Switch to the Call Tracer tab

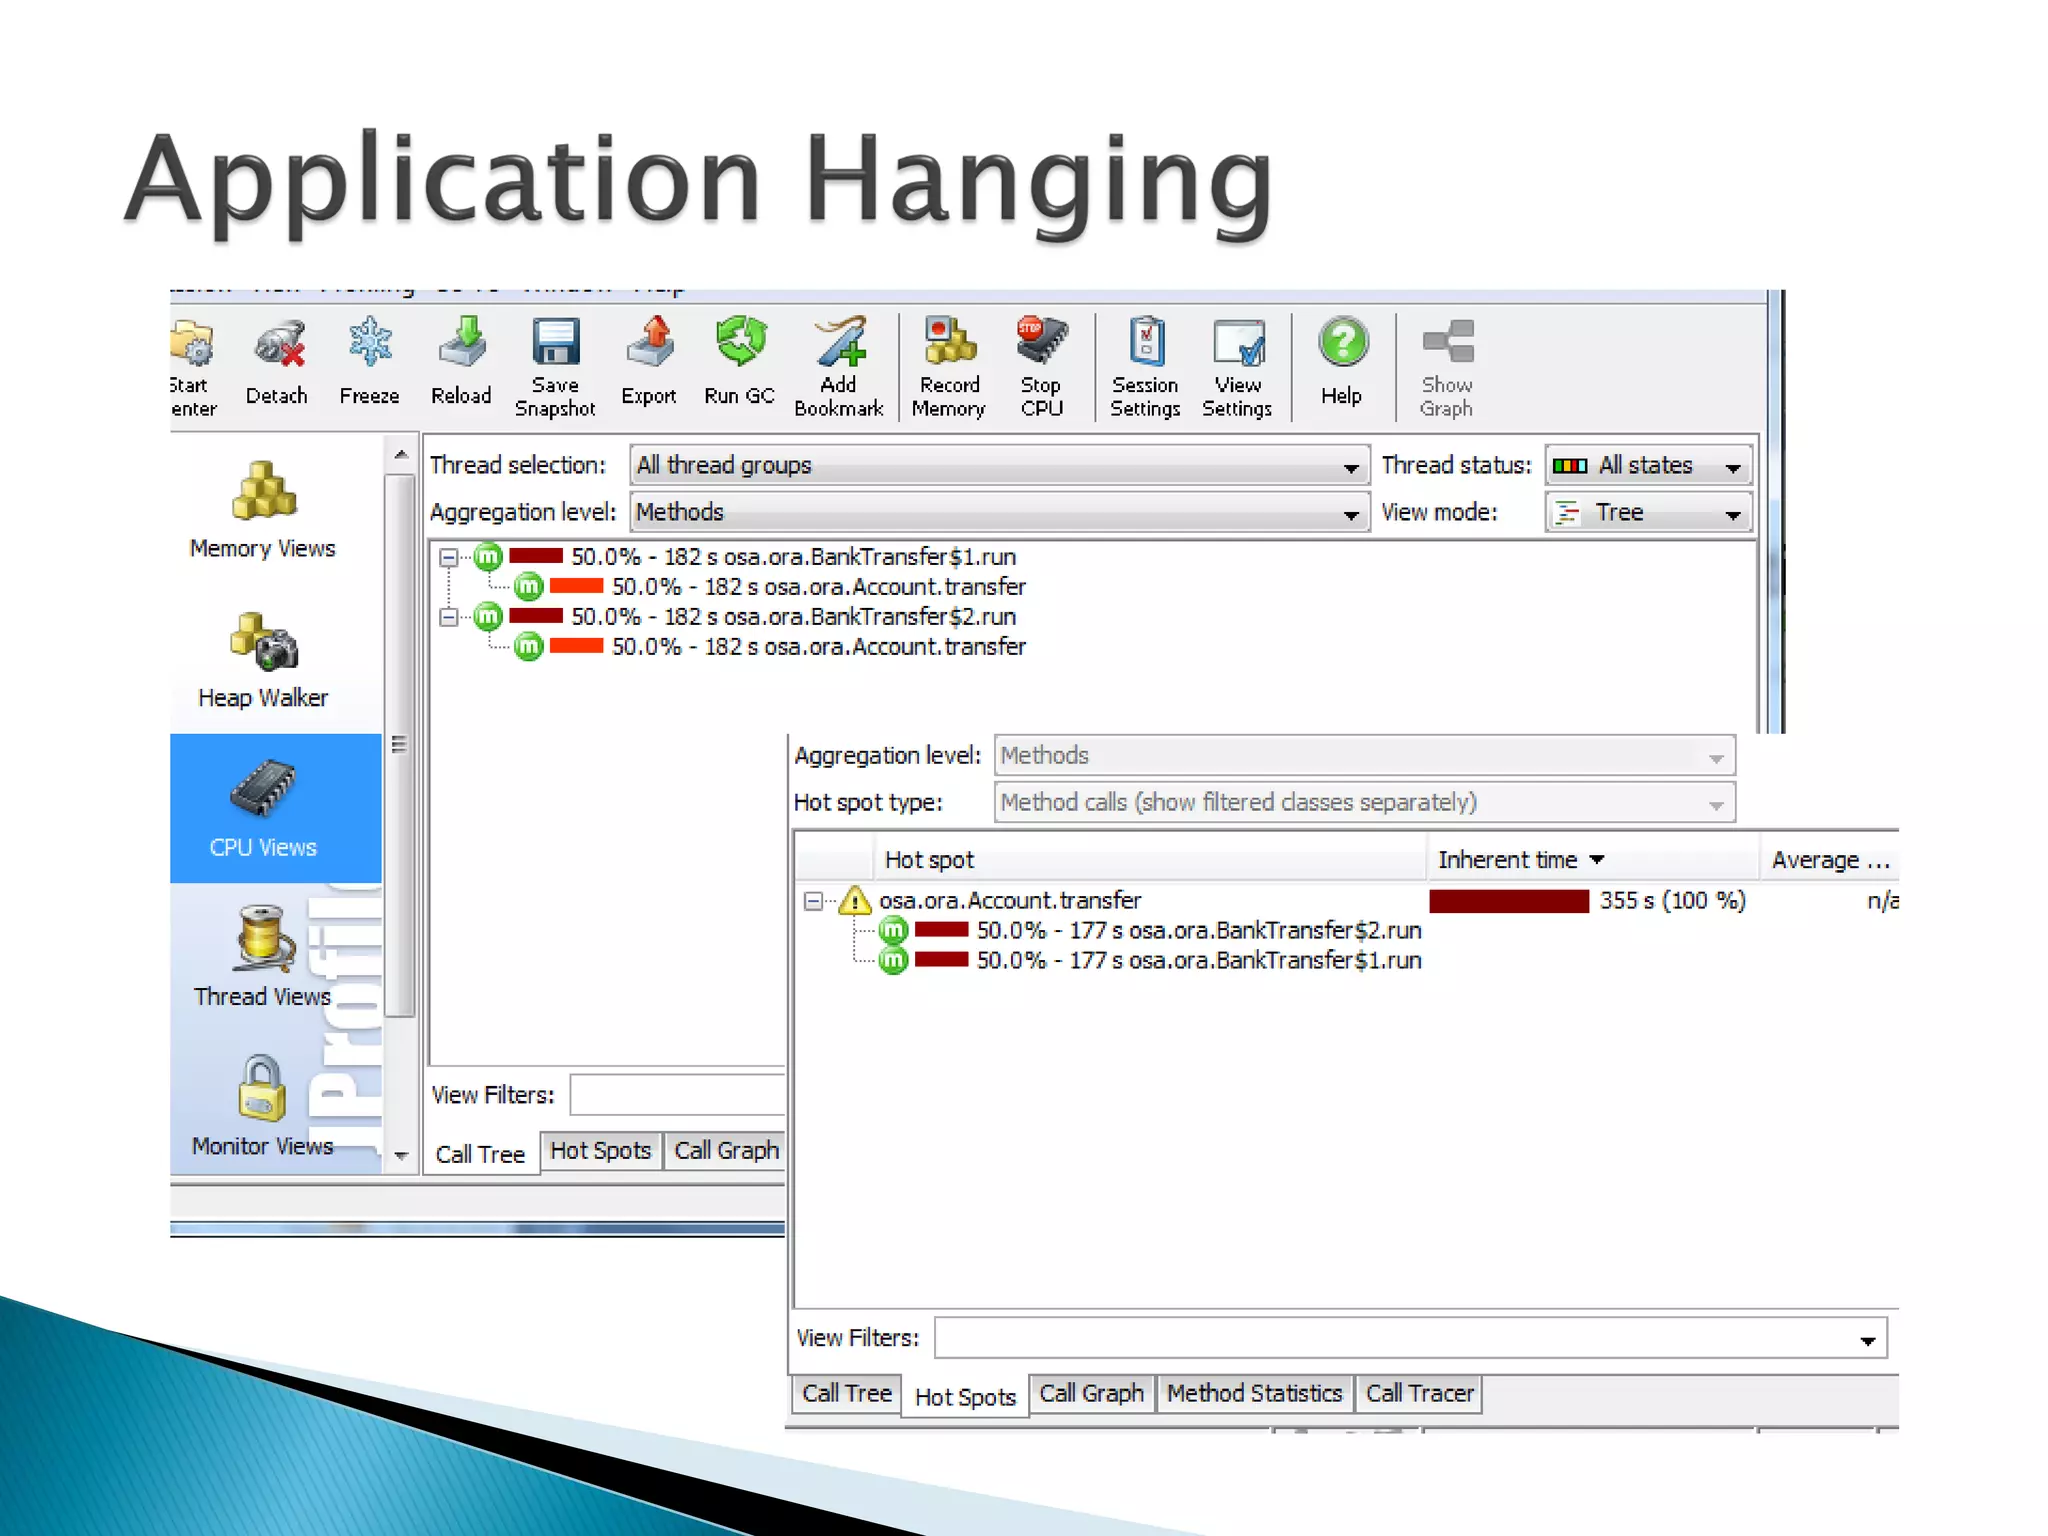[1419, 1394]
